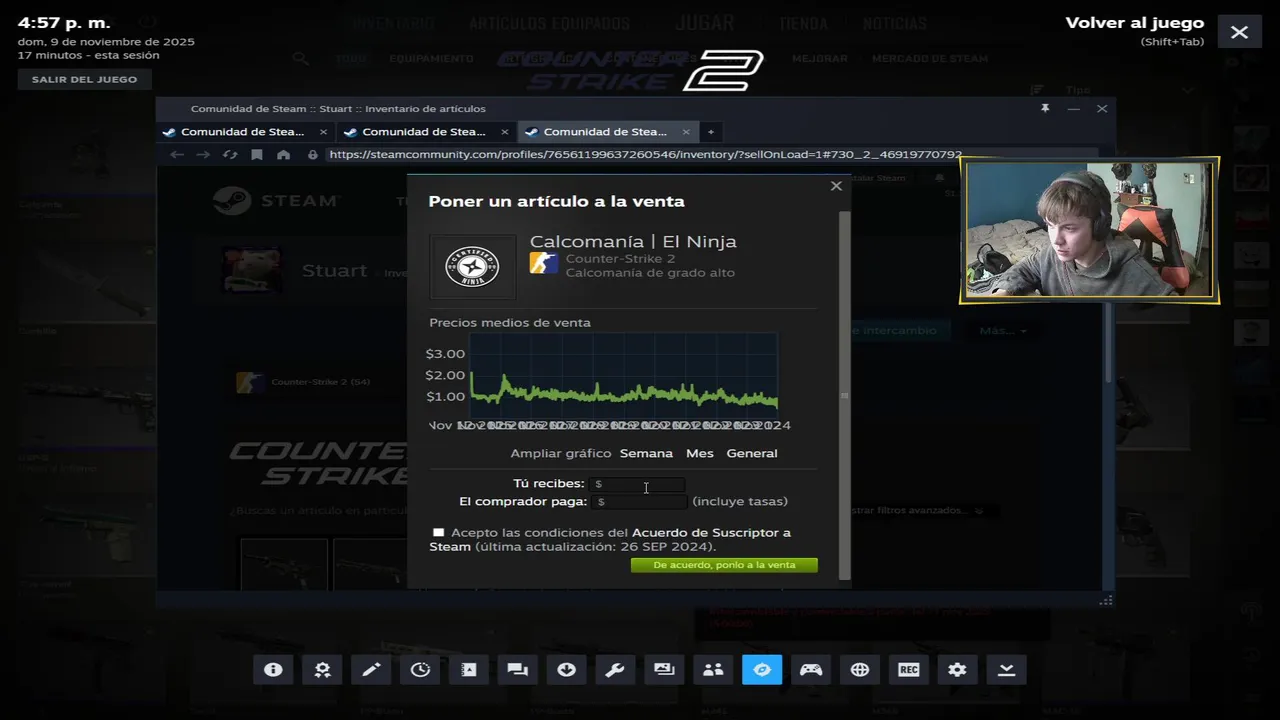The image size is (1280, 720).
Task: Open guides book icon in overlay toolbar
Action: tap(469, 670)
